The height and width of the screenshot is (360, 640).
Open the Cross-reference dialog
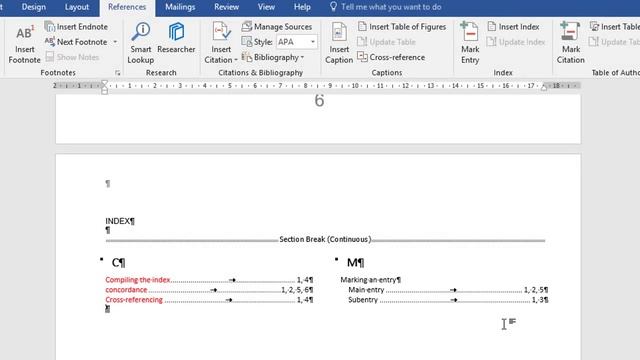tap(391, 58)
